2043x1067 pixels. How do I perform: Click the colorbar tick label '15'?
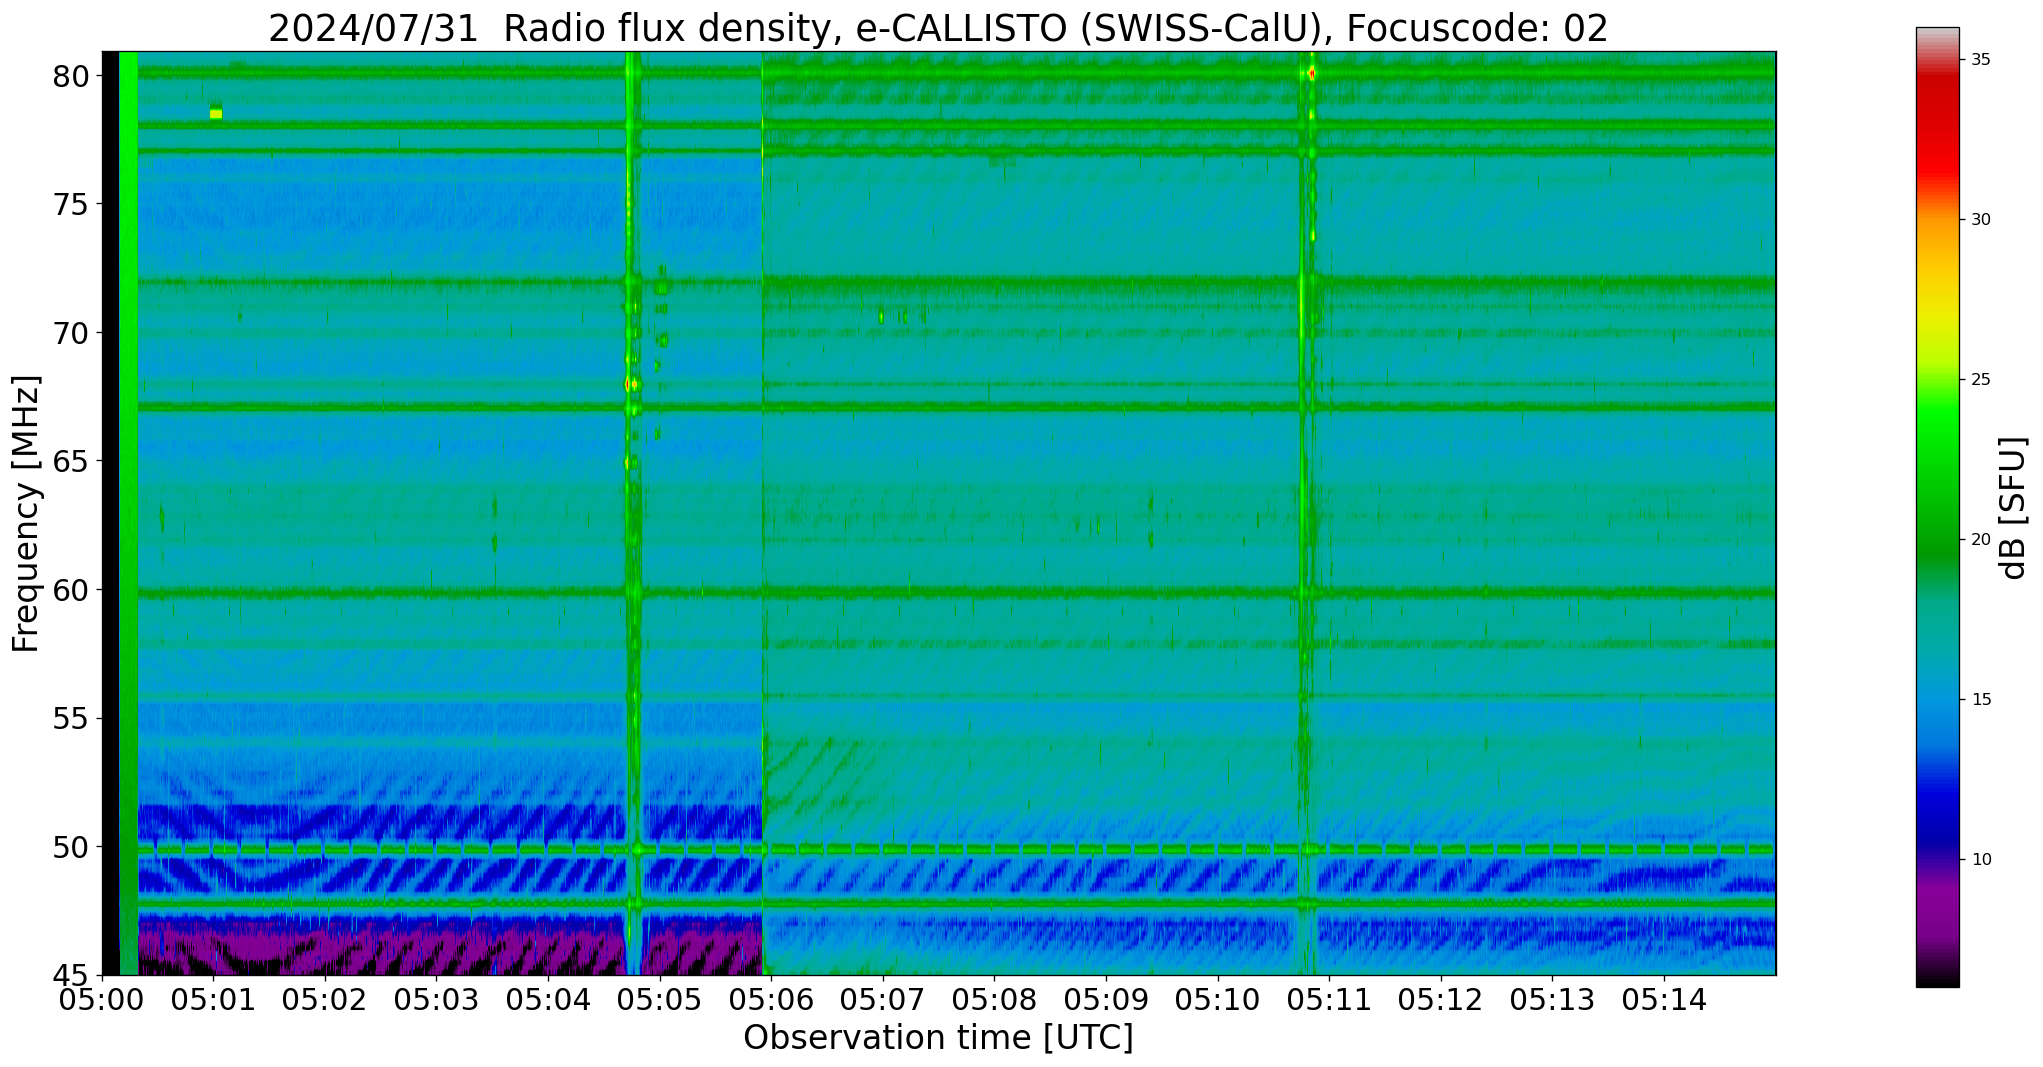1980,700
